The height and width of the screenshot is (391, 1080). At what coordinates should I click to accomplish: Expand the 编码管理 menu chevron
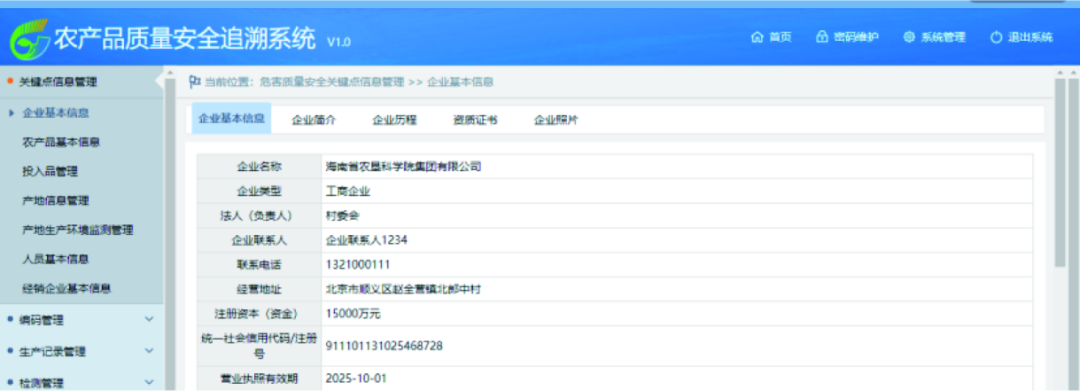[x=149, y=319]
